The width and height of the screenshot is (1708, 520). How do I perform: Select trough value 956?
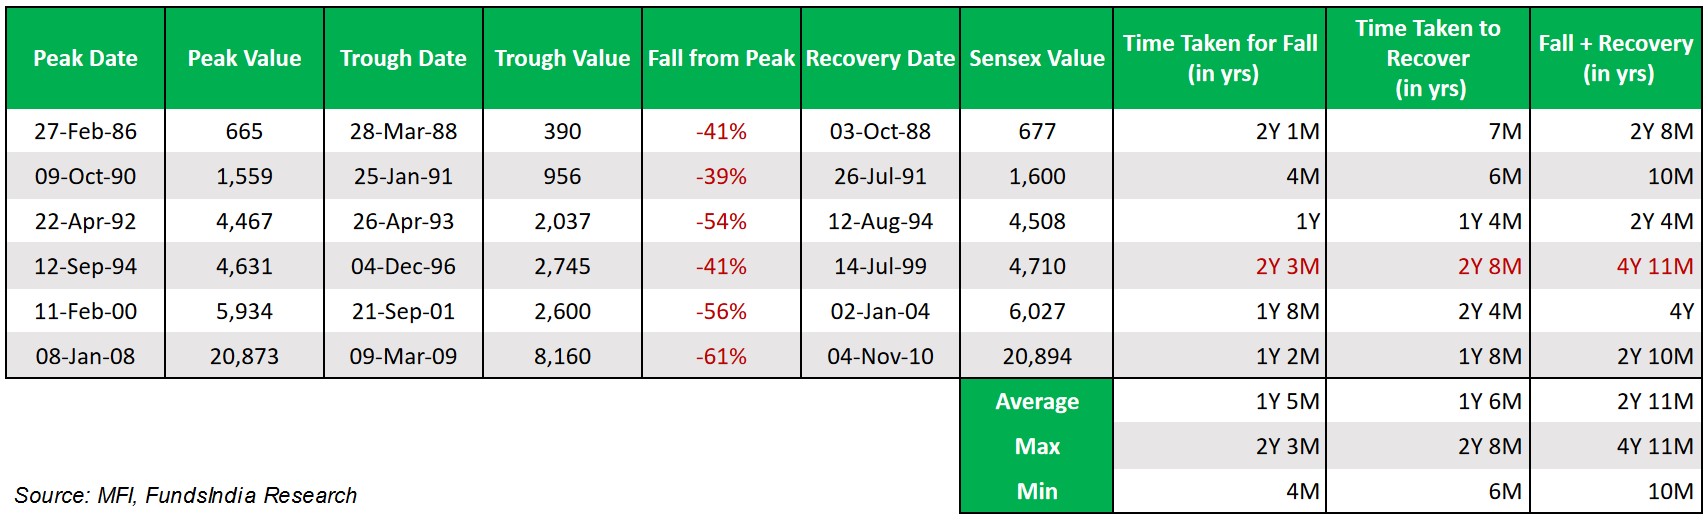pos(562,176)
